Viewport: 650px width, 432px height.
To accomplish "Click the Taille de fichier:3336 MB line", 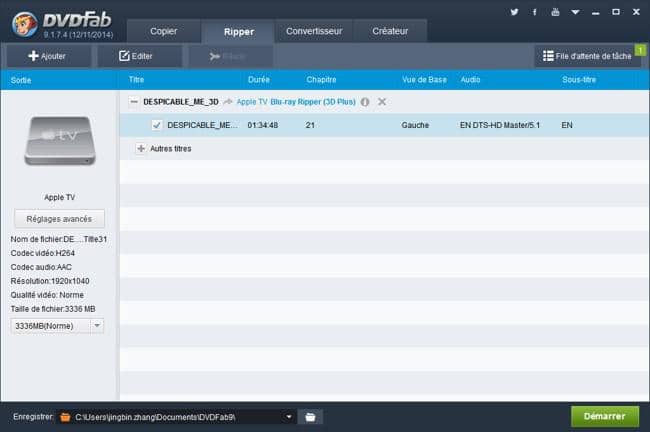I will pos(53,309).
